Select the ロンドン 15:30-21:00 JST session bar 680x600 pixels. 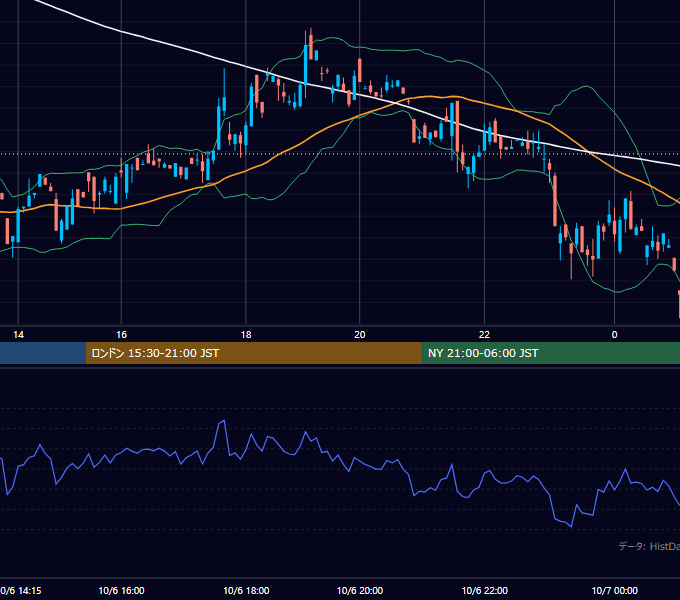[x=254, y=353]
